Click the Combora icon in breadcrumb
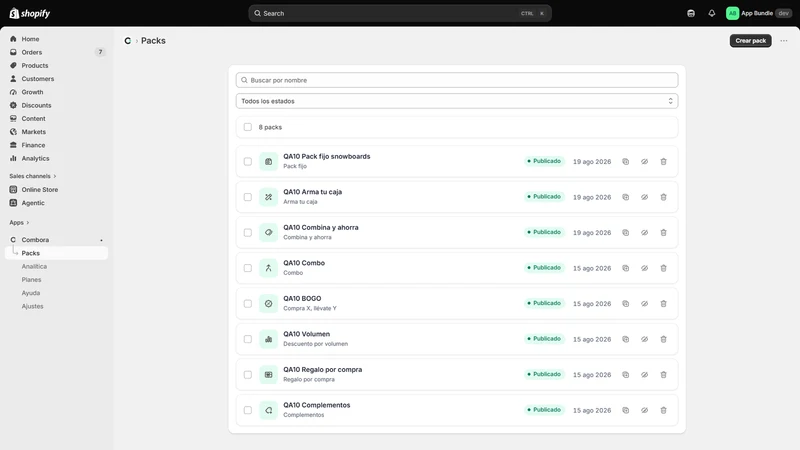 (128, 41)
